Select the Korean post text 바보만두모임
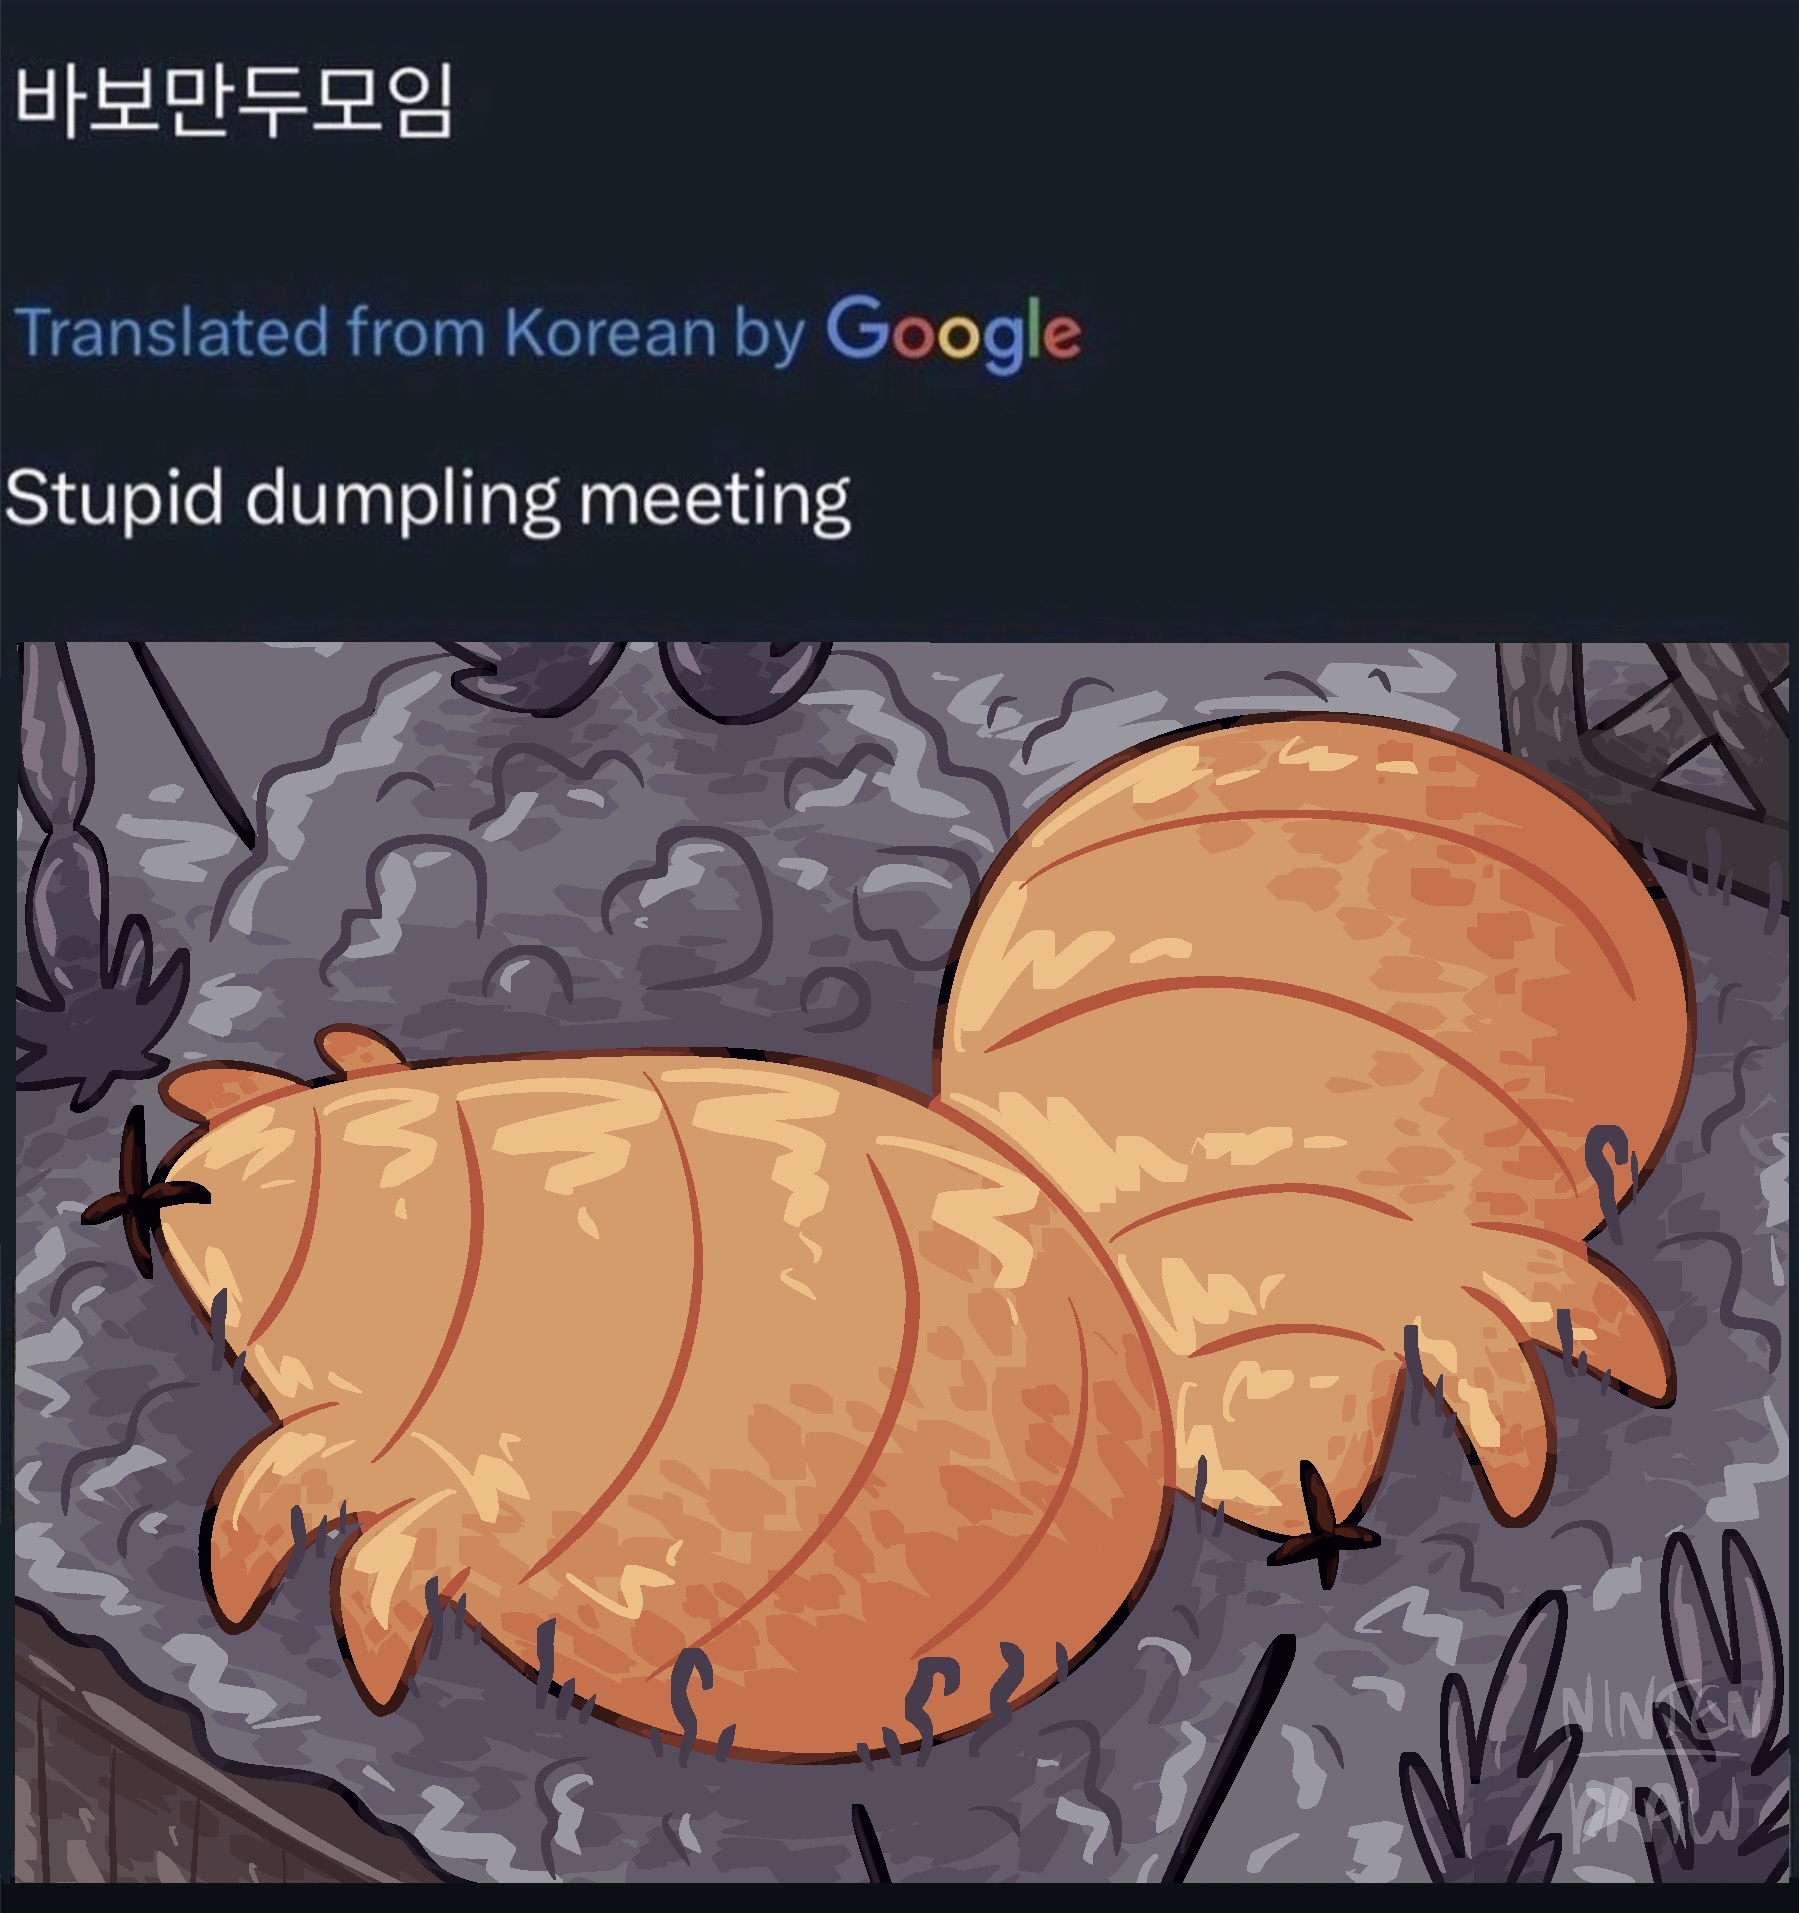1799x1913 pixels. (x=235, y=100)
